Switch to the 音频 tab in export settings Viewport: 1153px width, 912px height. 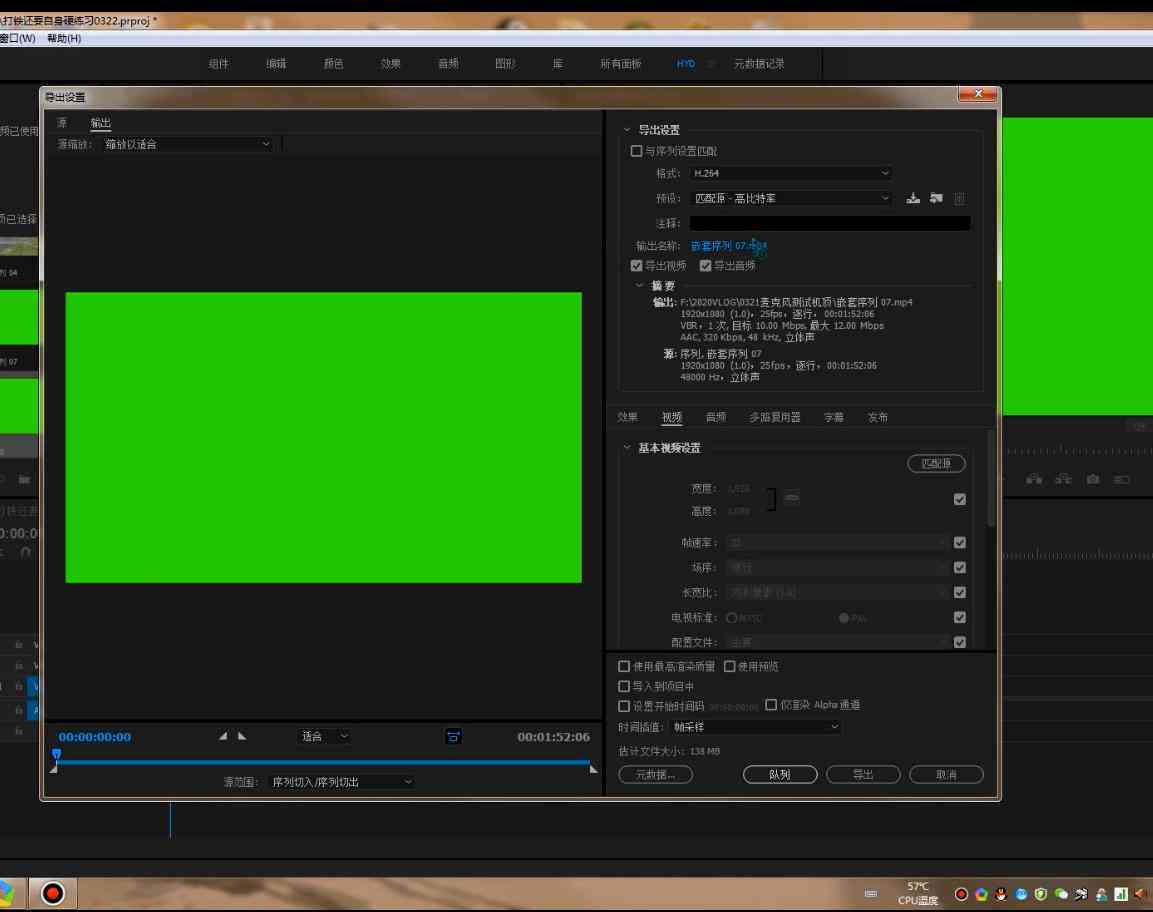(715, 417)
